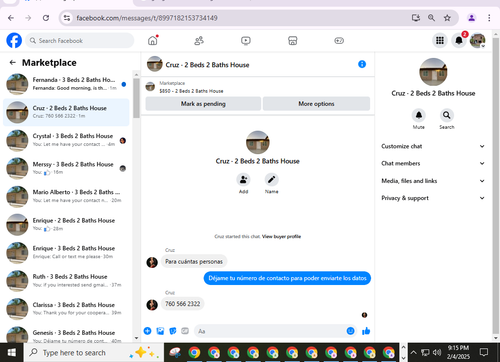This screenshot has width=500, height=362.
Task: Click the Name pencil edit icon
Action: [271, 179]
